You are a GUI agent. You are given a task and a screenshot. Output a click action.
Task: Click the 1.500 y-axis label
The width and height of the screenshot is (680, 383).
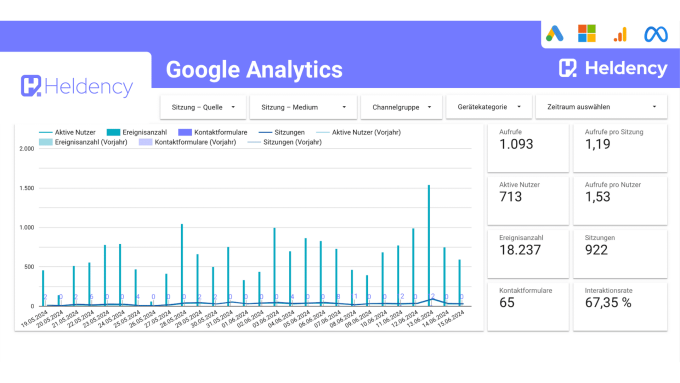point(26,188)
